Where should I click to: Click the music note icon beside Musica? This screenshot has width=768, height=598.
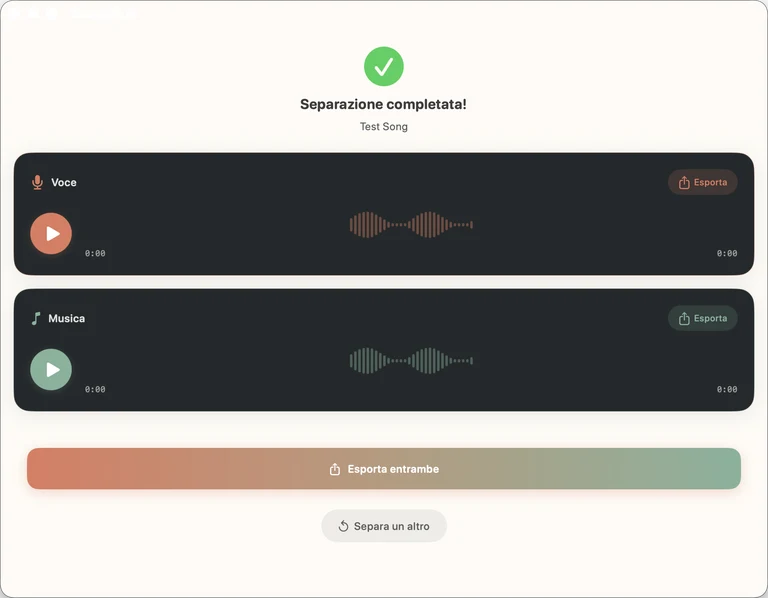pos(36,318)
